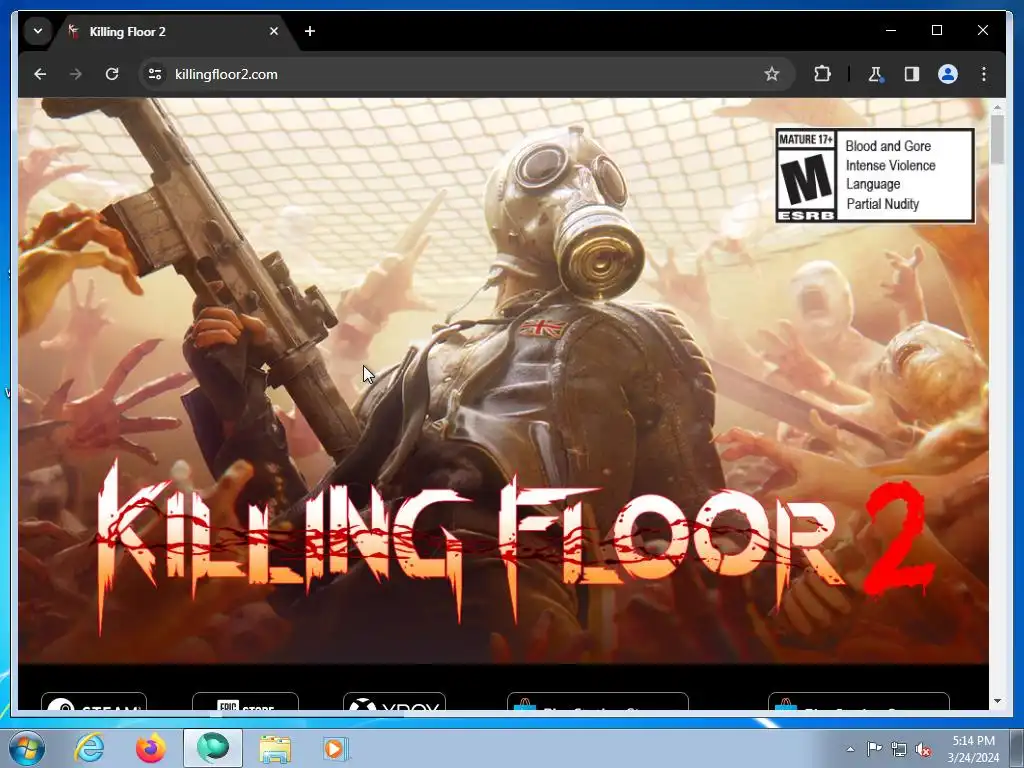Open Windows Explorer folder on taskbar
Screen dimensions: 1024x768
point(275,748)
